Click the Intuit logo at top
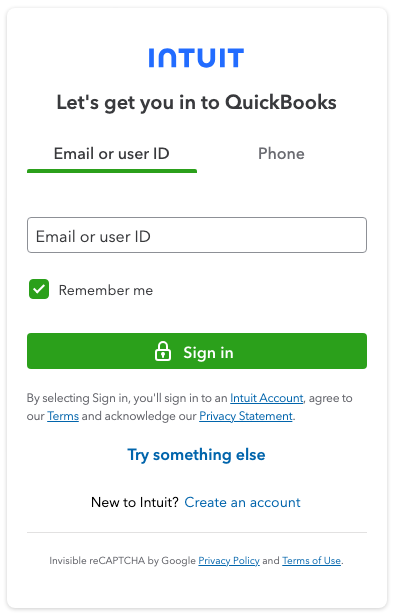 click(196, 58)
